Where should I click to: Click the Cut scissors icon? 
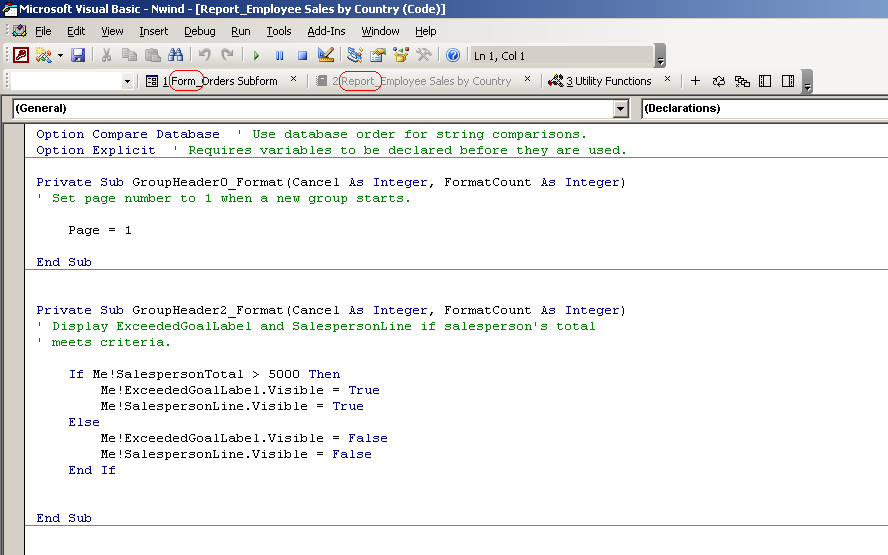[106, 55]
